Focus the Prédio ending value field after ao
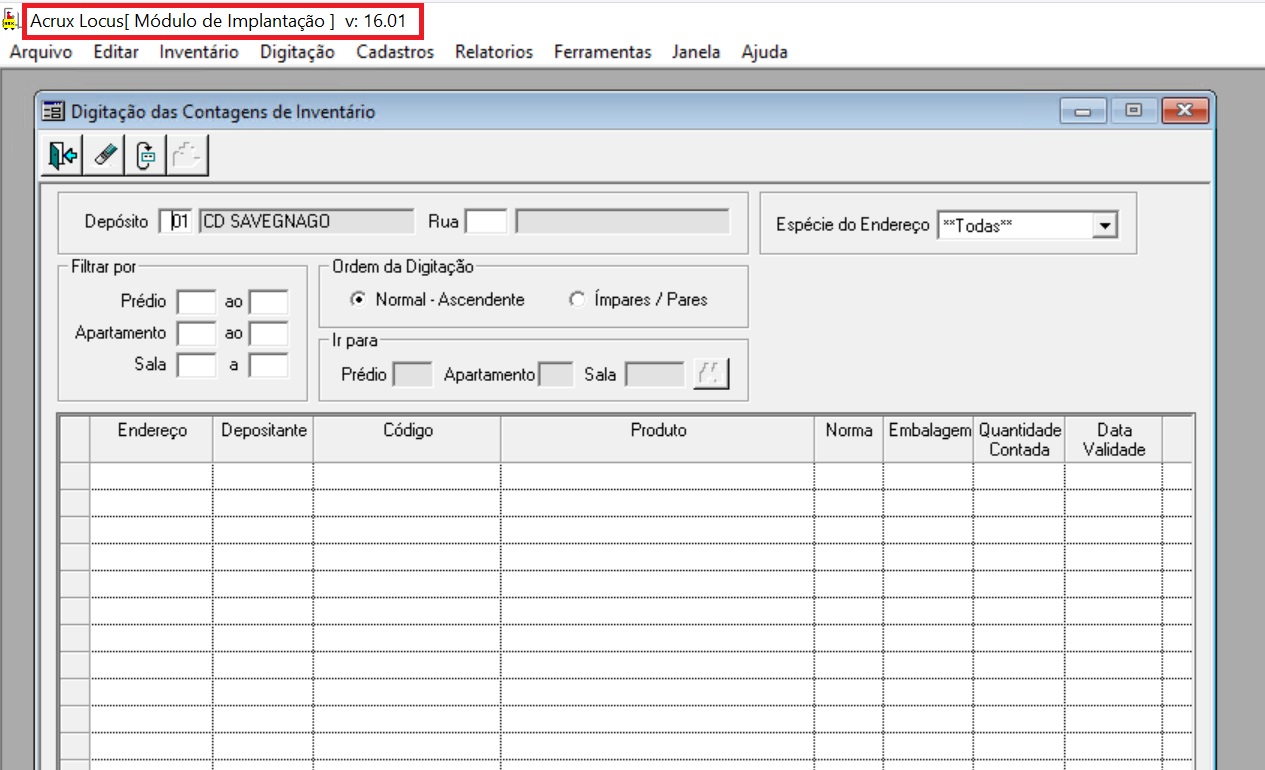The image size is (1265, 770). 268,301
